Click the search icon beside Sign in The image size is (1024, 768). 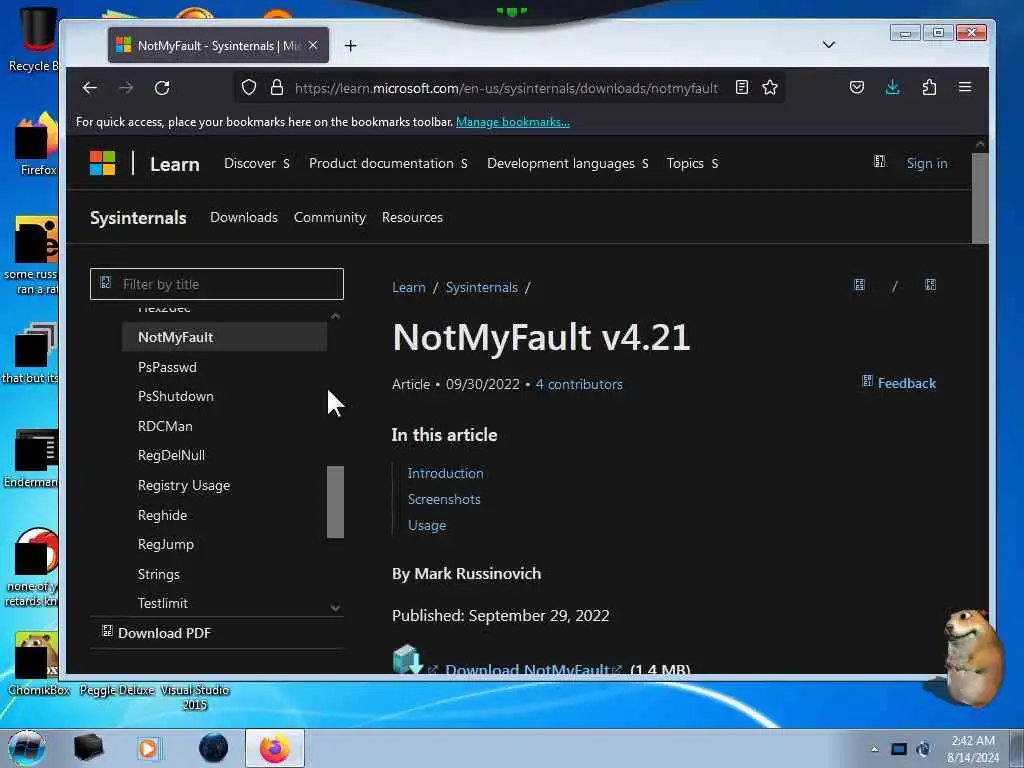(x=880, y=162)
